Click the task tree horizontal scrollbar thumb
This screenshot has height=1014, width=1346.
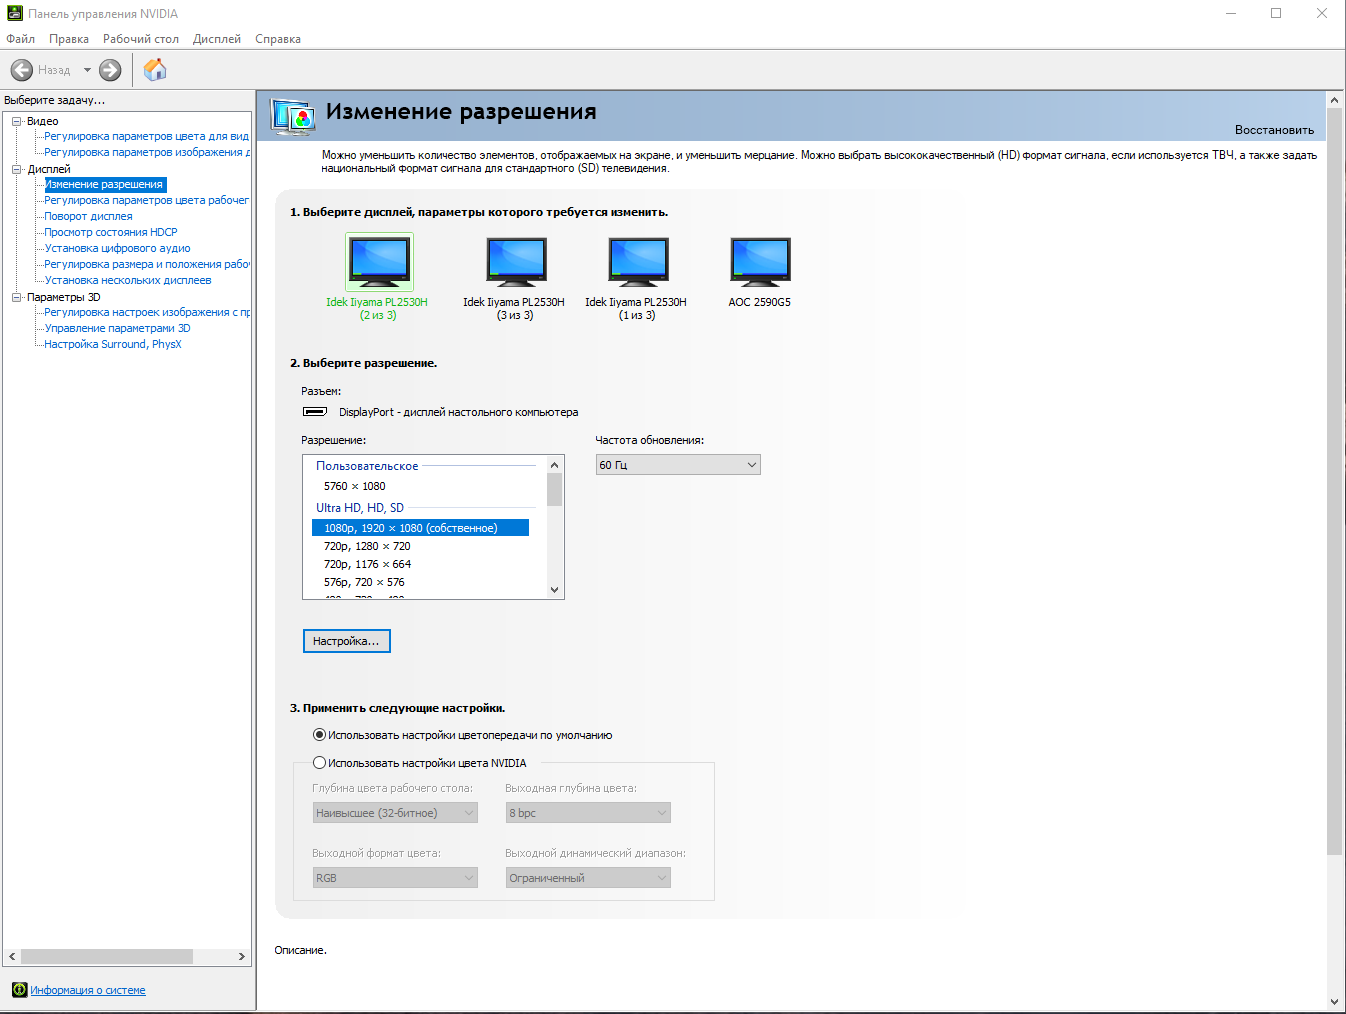(x=107, y=956)
